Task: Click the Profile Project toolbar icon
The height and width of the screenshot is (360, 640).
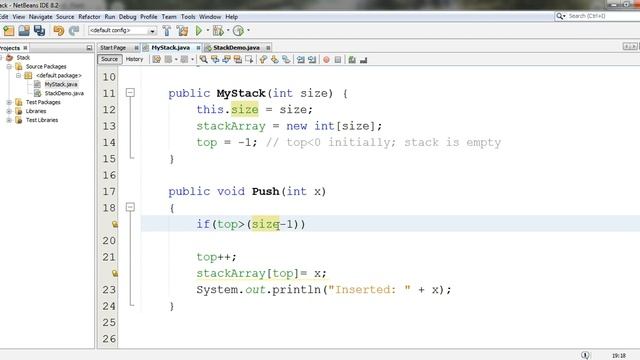Action: point(238,31)
